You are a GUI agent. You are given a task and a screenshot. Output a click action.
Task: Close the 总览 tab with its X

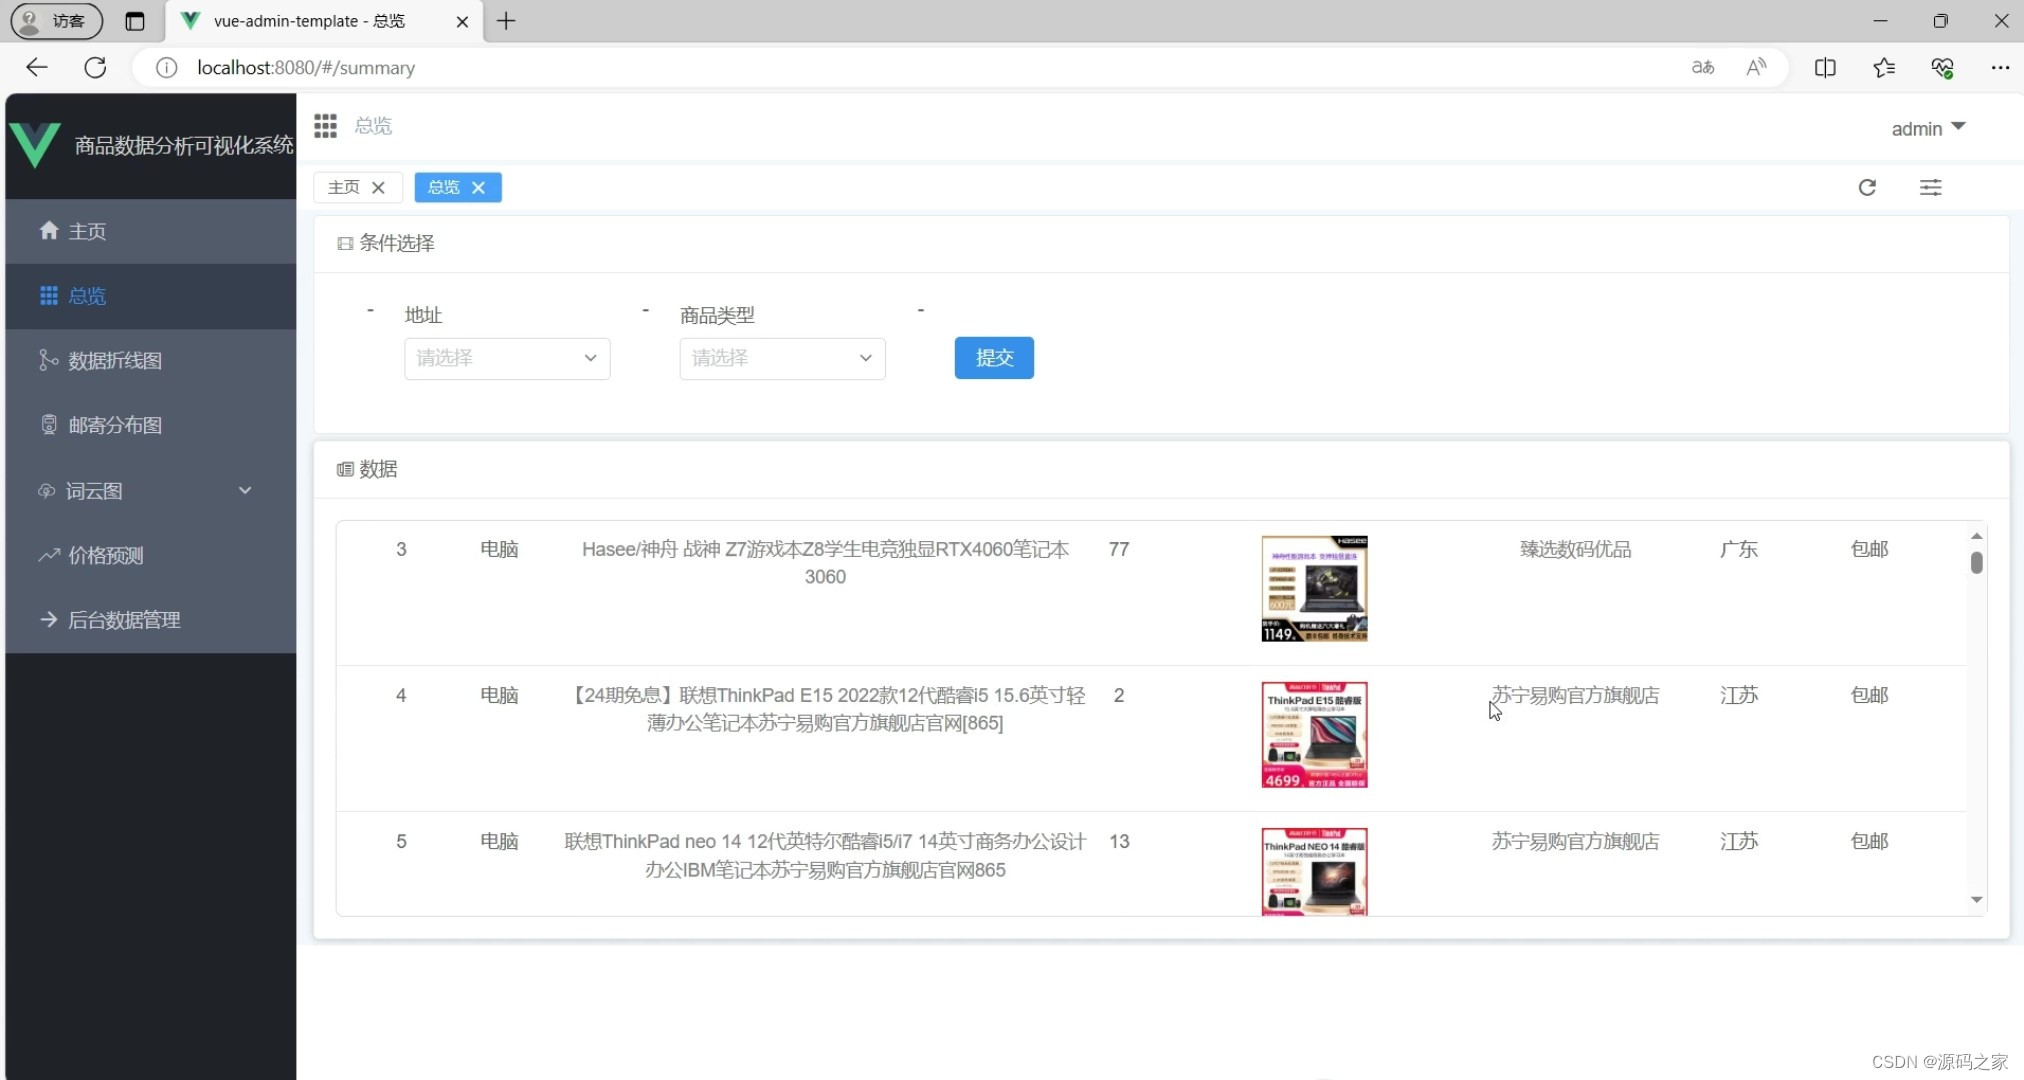point(478,188)
